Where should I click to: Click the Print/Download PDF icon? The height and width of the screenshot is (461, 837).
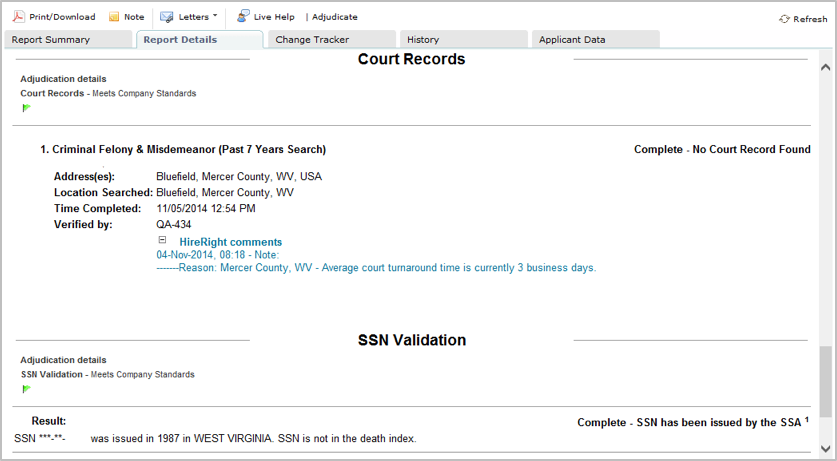[18, 17]
